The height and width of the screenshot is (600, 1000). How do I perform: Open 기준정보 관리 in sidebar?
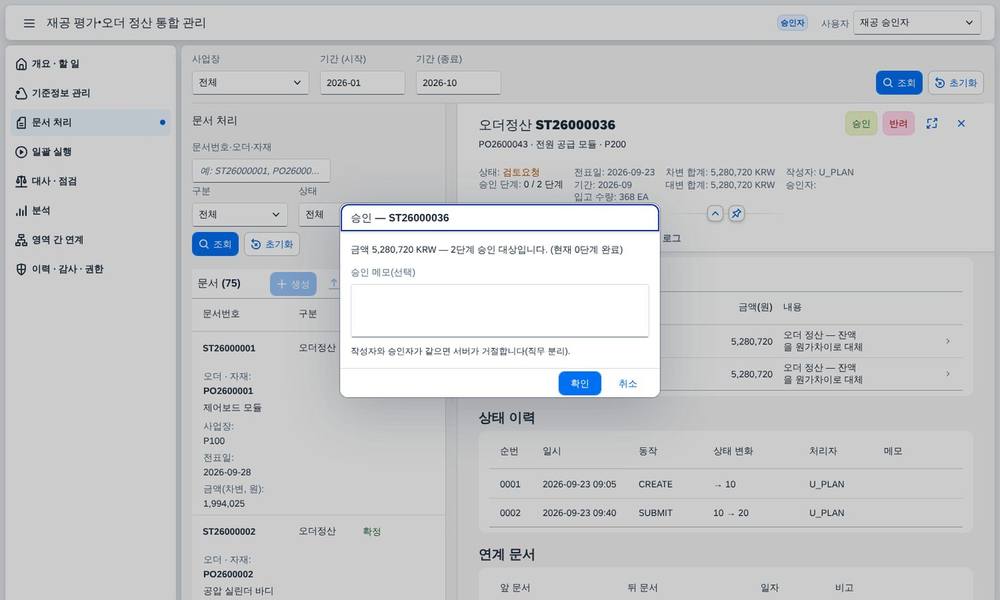click(x=91, y=93)
